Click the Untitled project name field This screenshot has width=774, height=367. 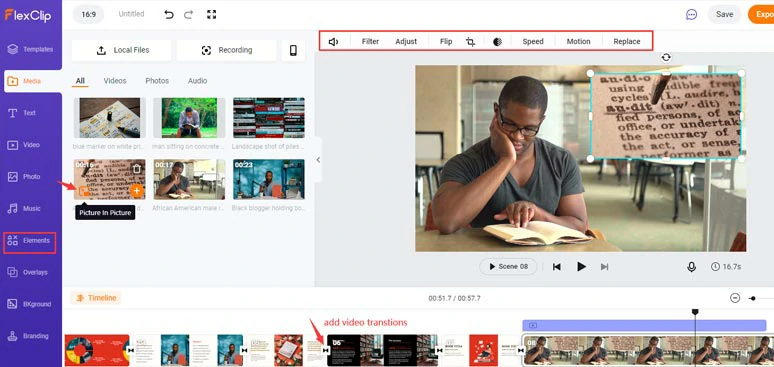[x=131, y=14]
